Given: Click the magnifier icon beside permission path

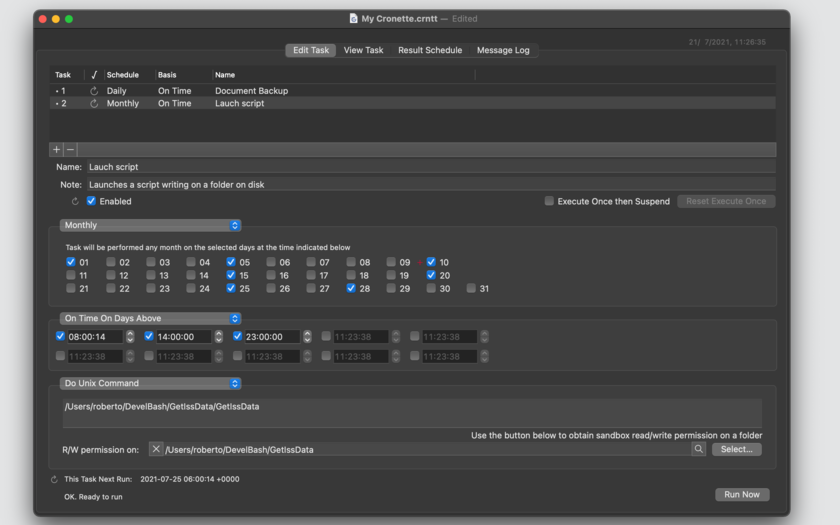Looking at the screenshot, I should (x=698, y=449).
